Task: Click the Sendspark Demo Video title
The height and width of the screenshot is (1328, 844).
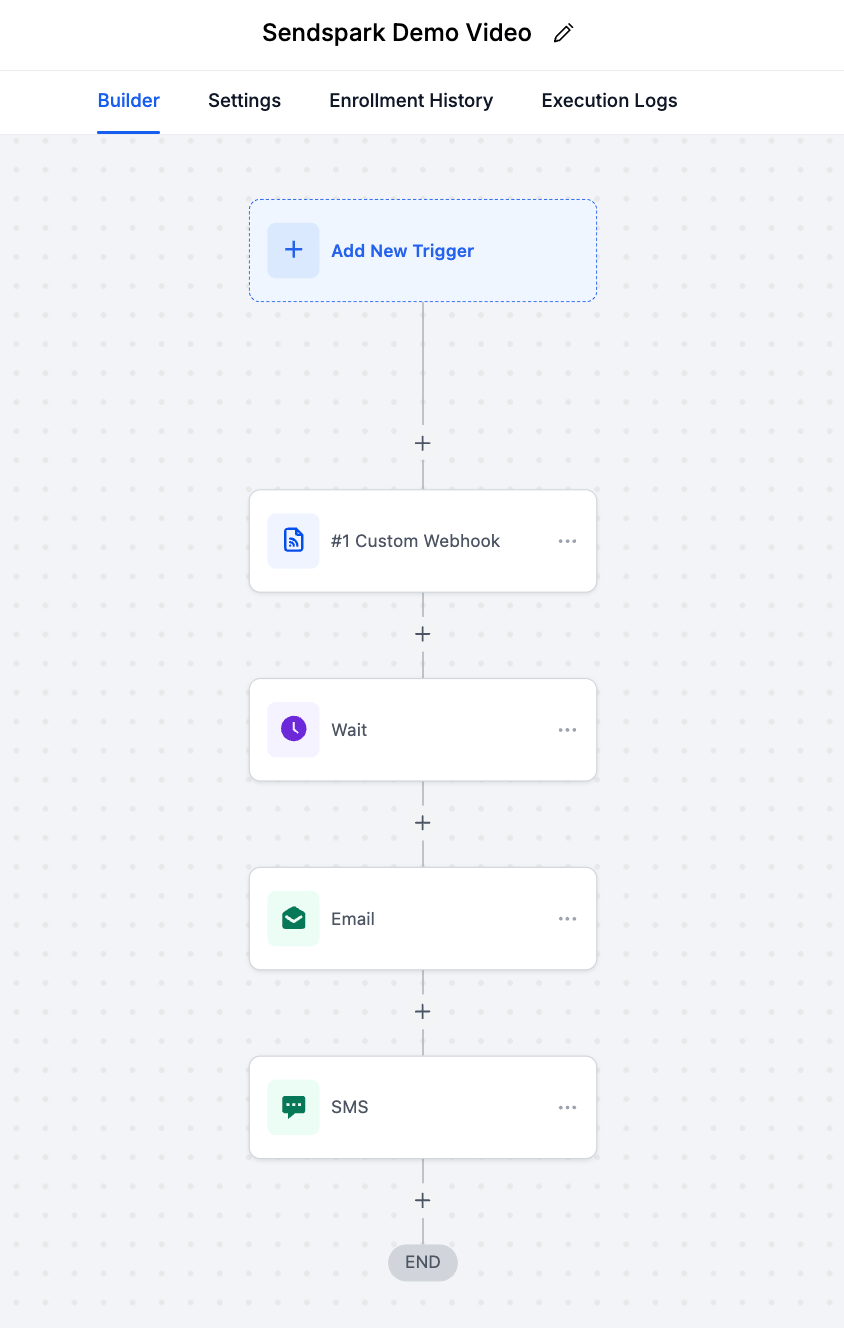Action: click(397, 33)
